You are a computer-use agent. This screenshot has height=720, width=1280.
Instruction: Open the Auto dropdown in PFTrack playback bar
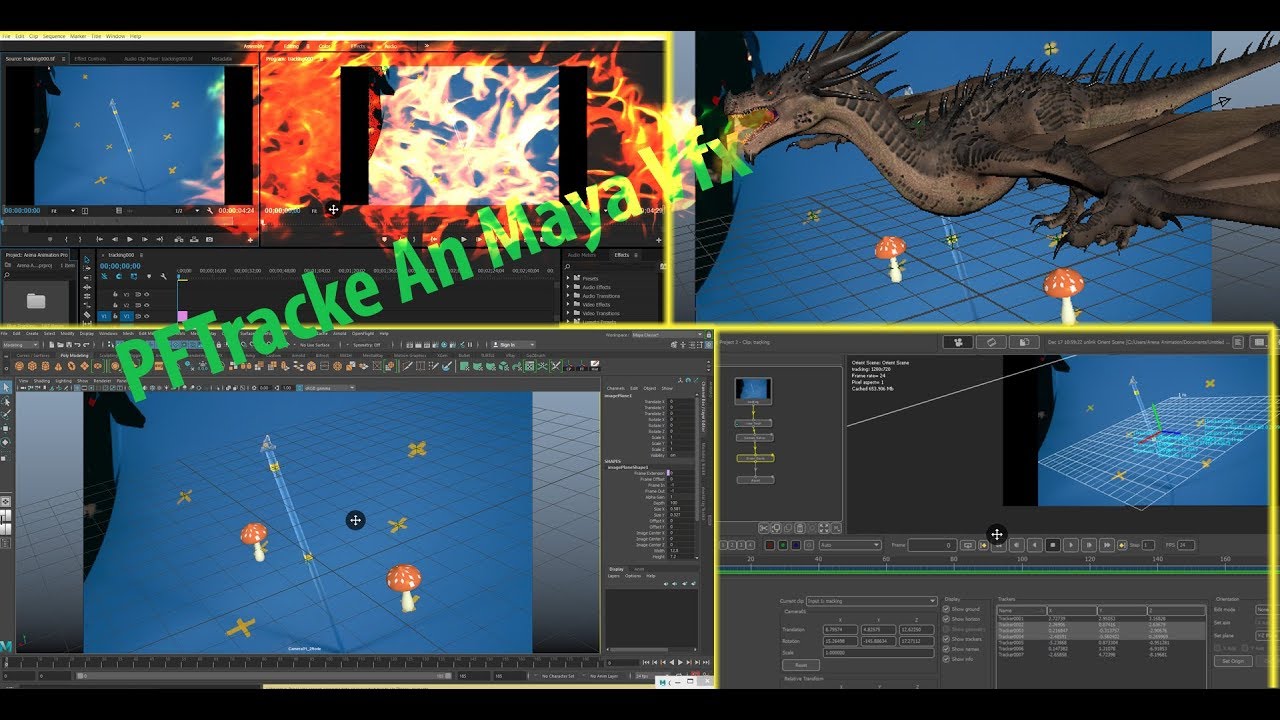pos(850,545)
